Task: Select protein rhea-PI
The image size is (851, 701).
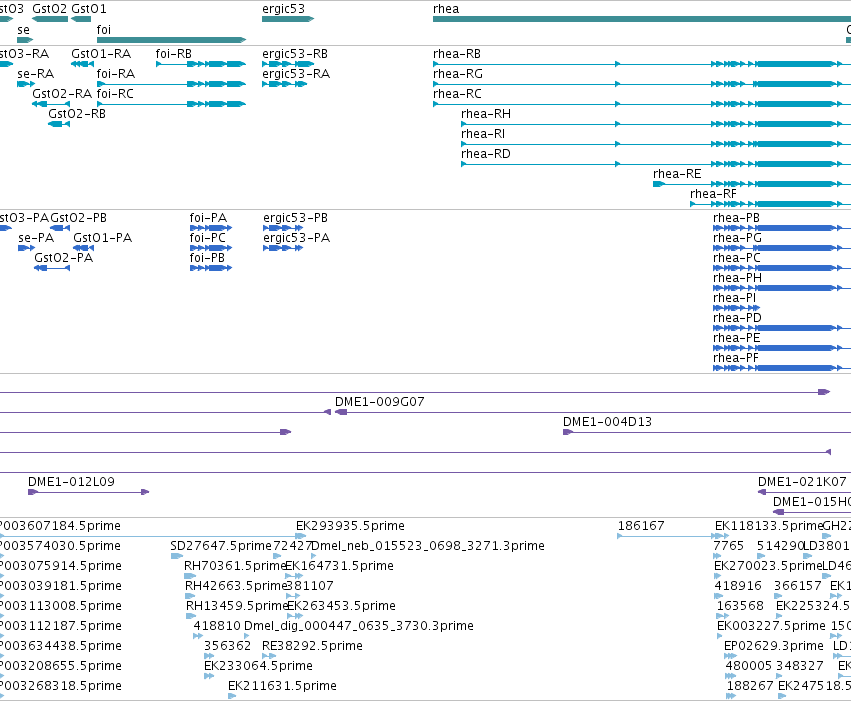Action: [x=736, y=308]
